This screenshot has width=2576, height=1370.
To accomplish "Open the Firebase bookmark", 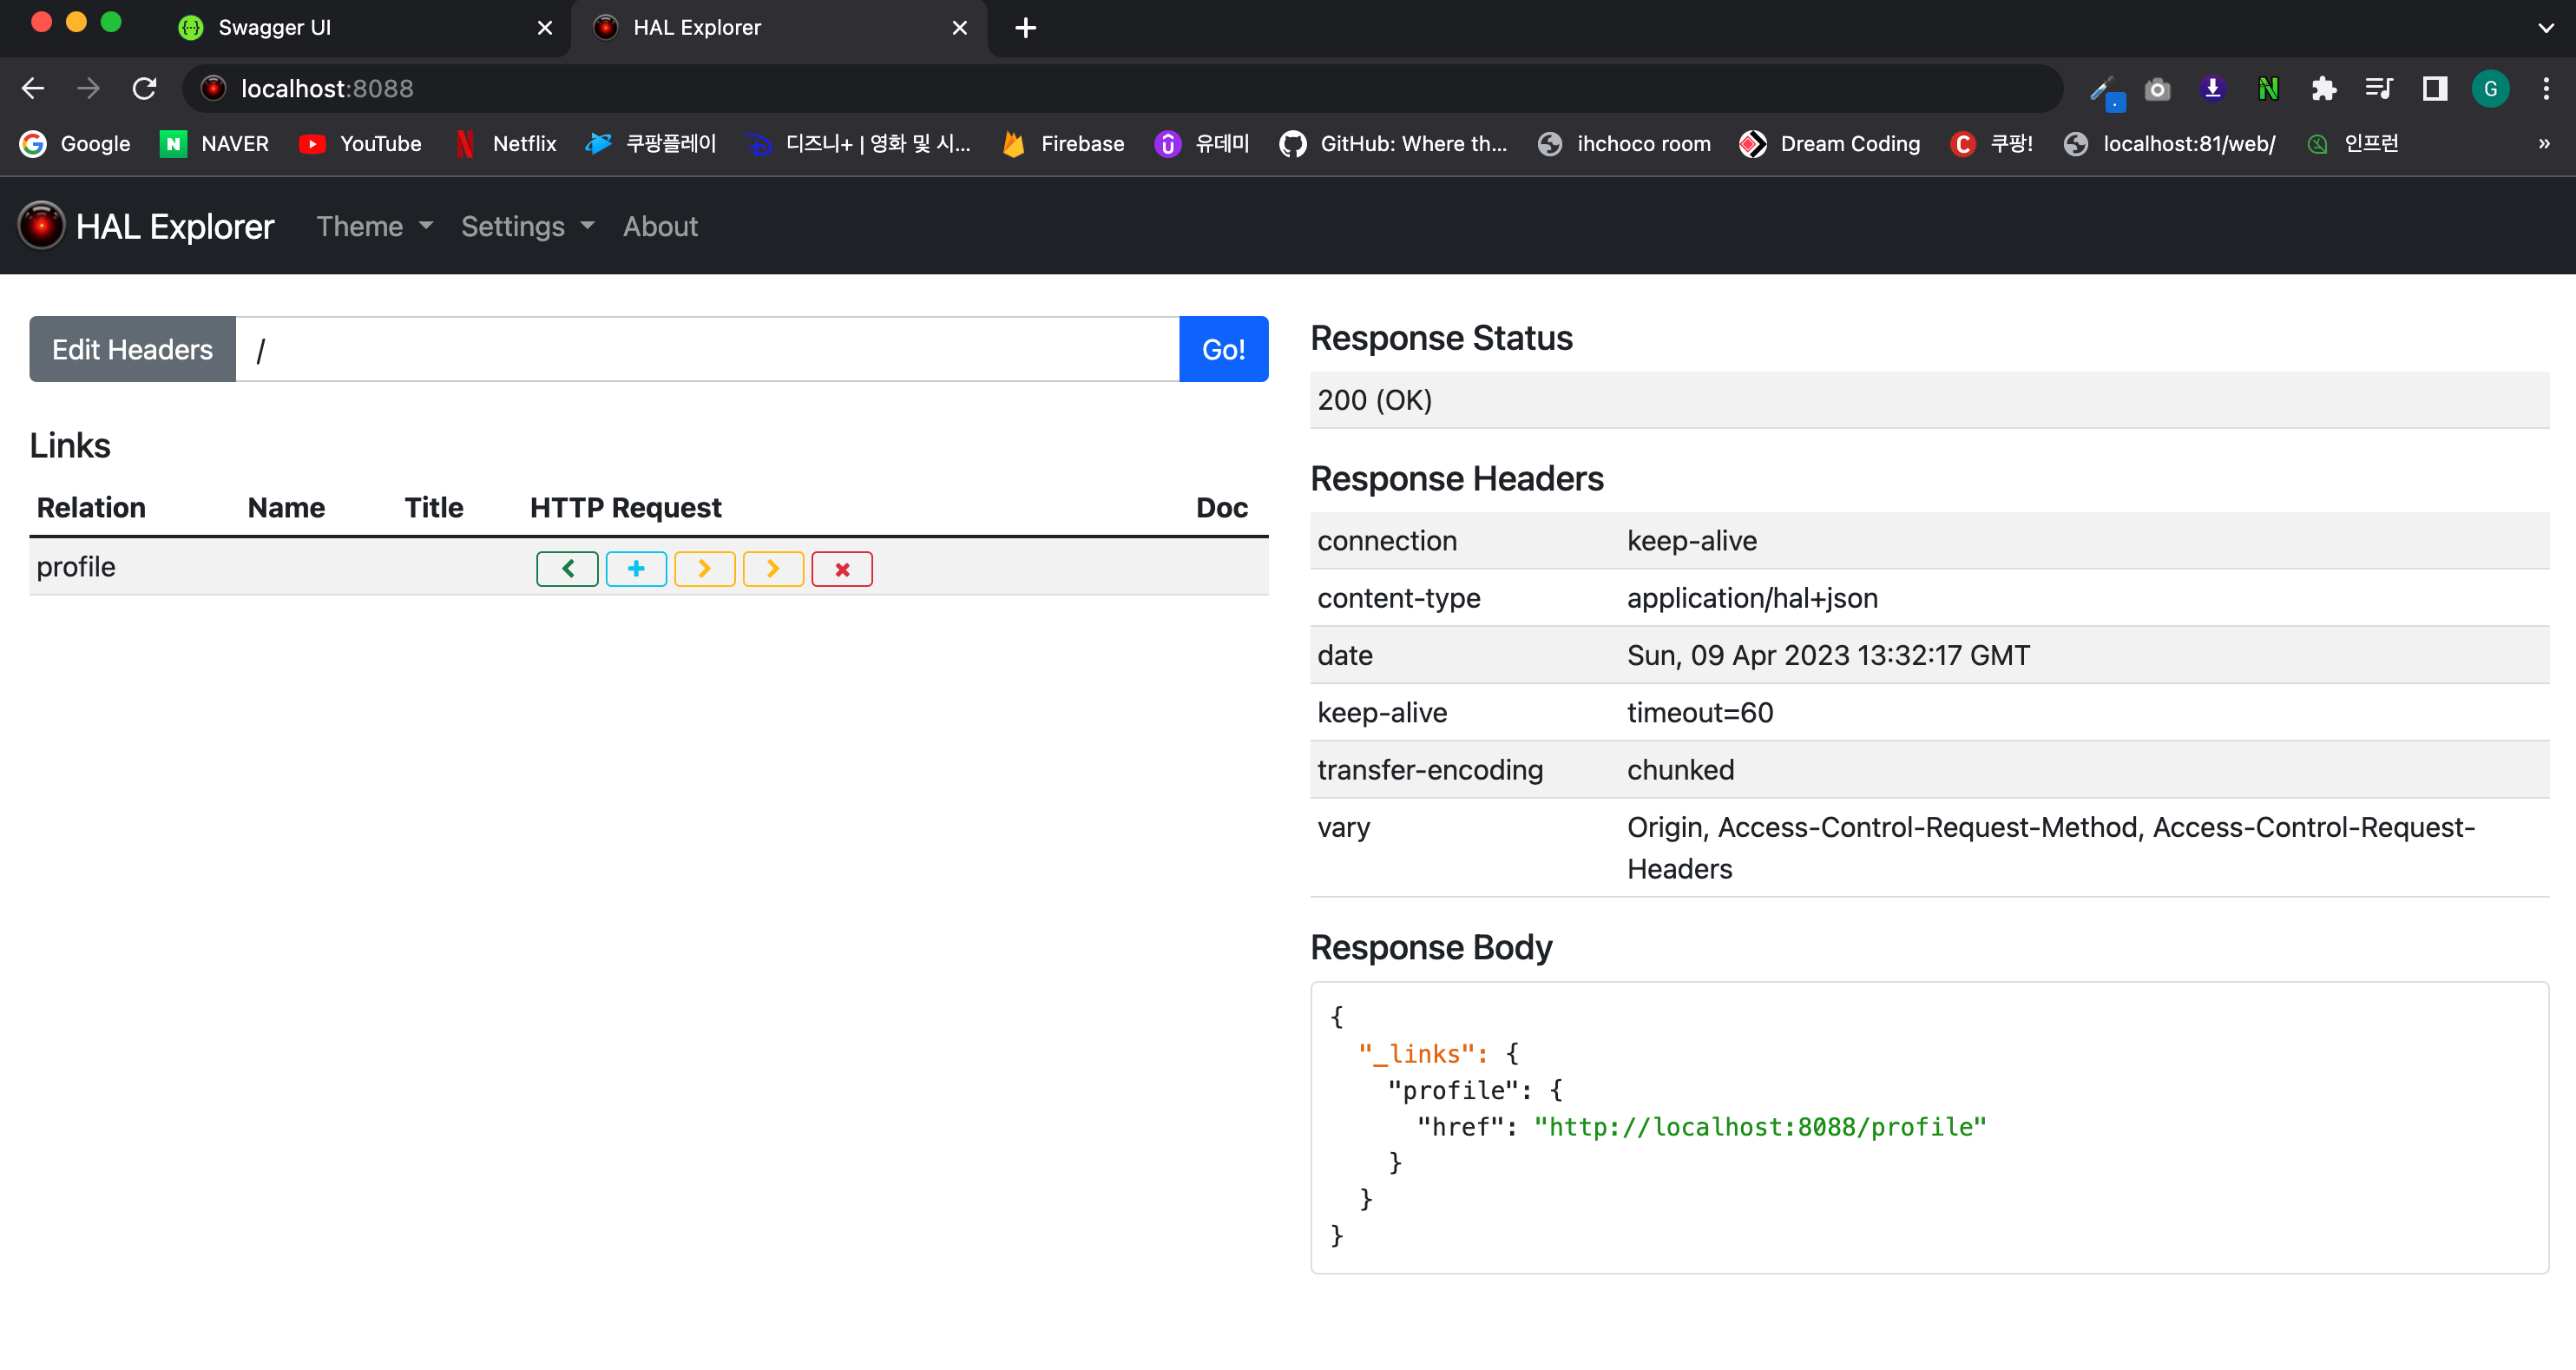I will [x=1064, y=143].
